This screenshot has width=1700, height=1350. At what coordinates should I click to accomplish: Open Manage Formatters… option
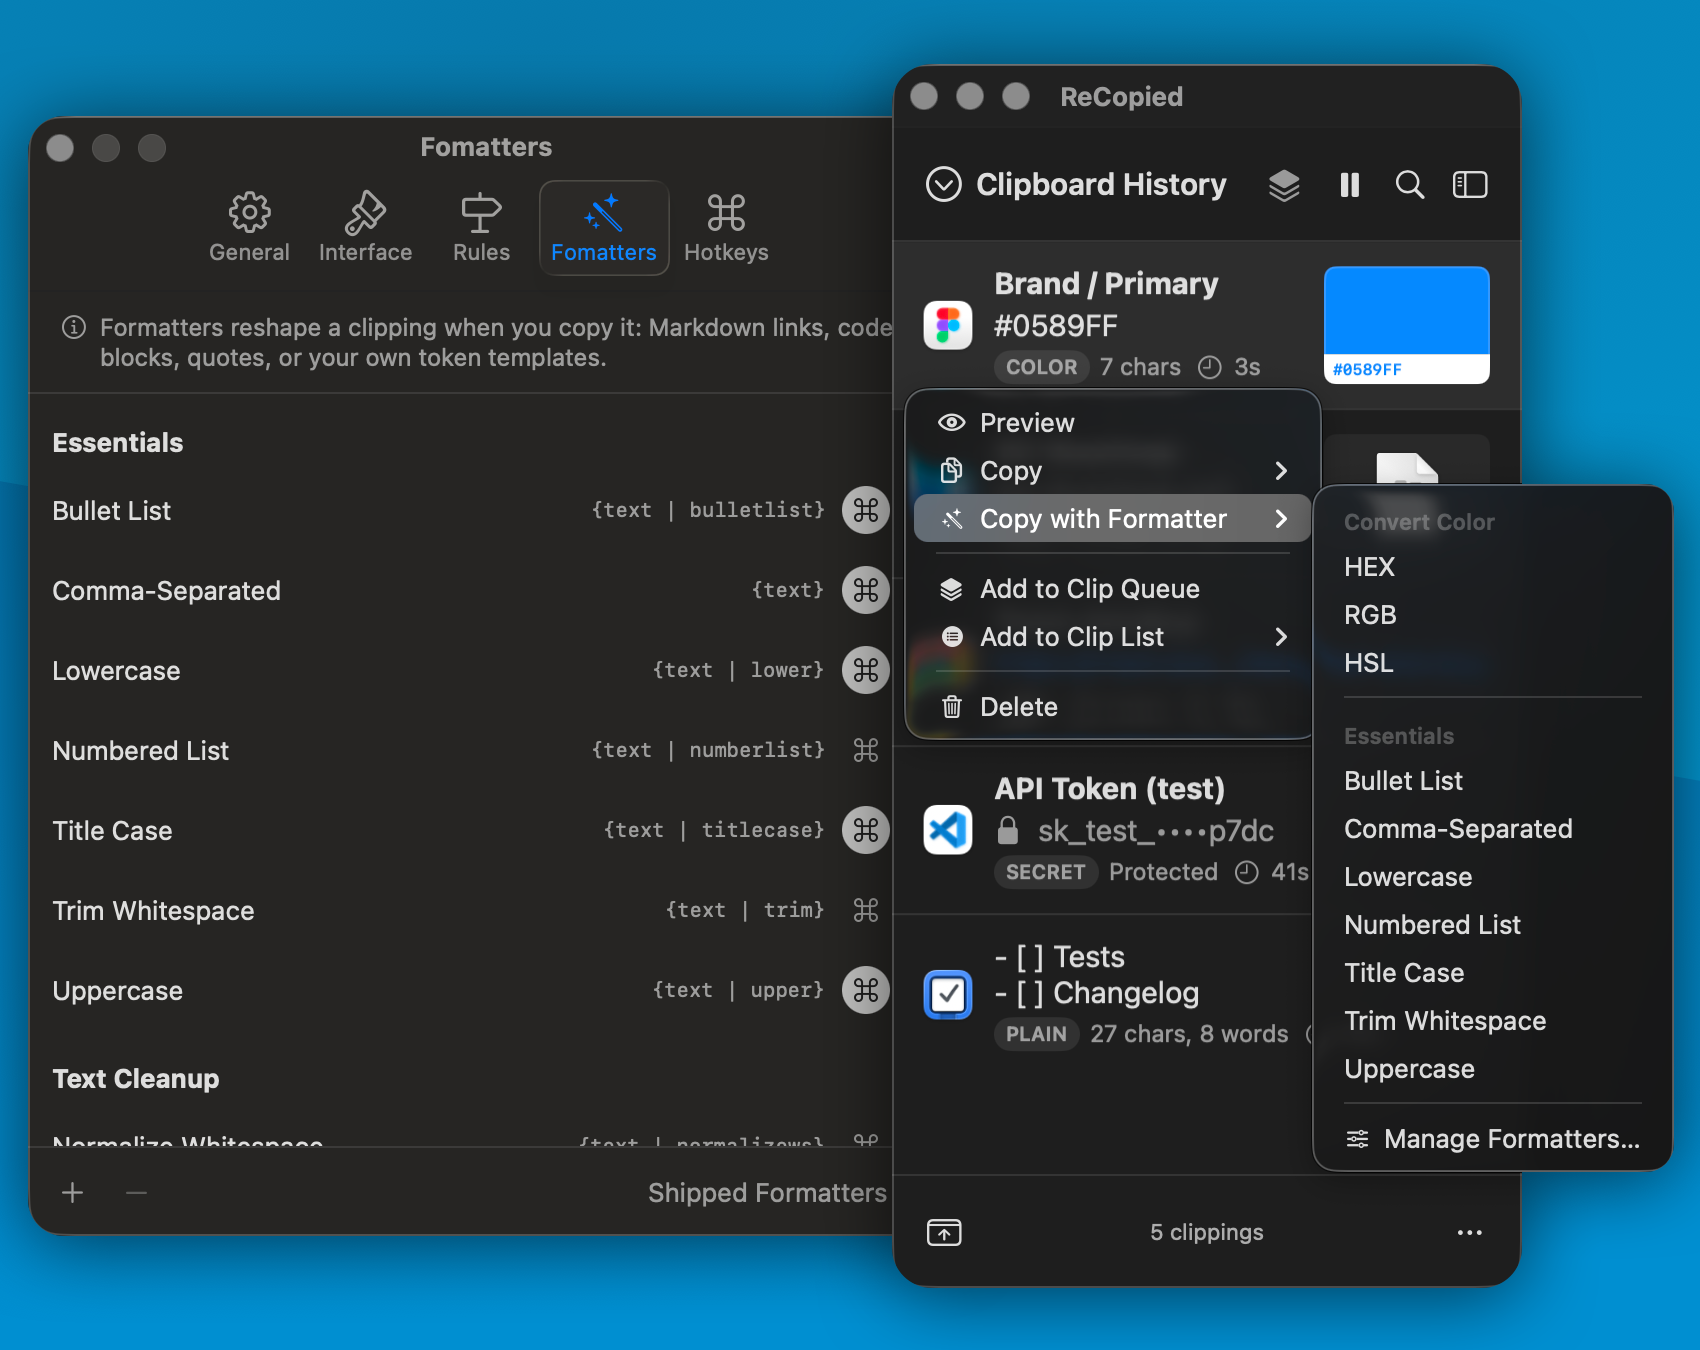click(x=1492, y=1139)
